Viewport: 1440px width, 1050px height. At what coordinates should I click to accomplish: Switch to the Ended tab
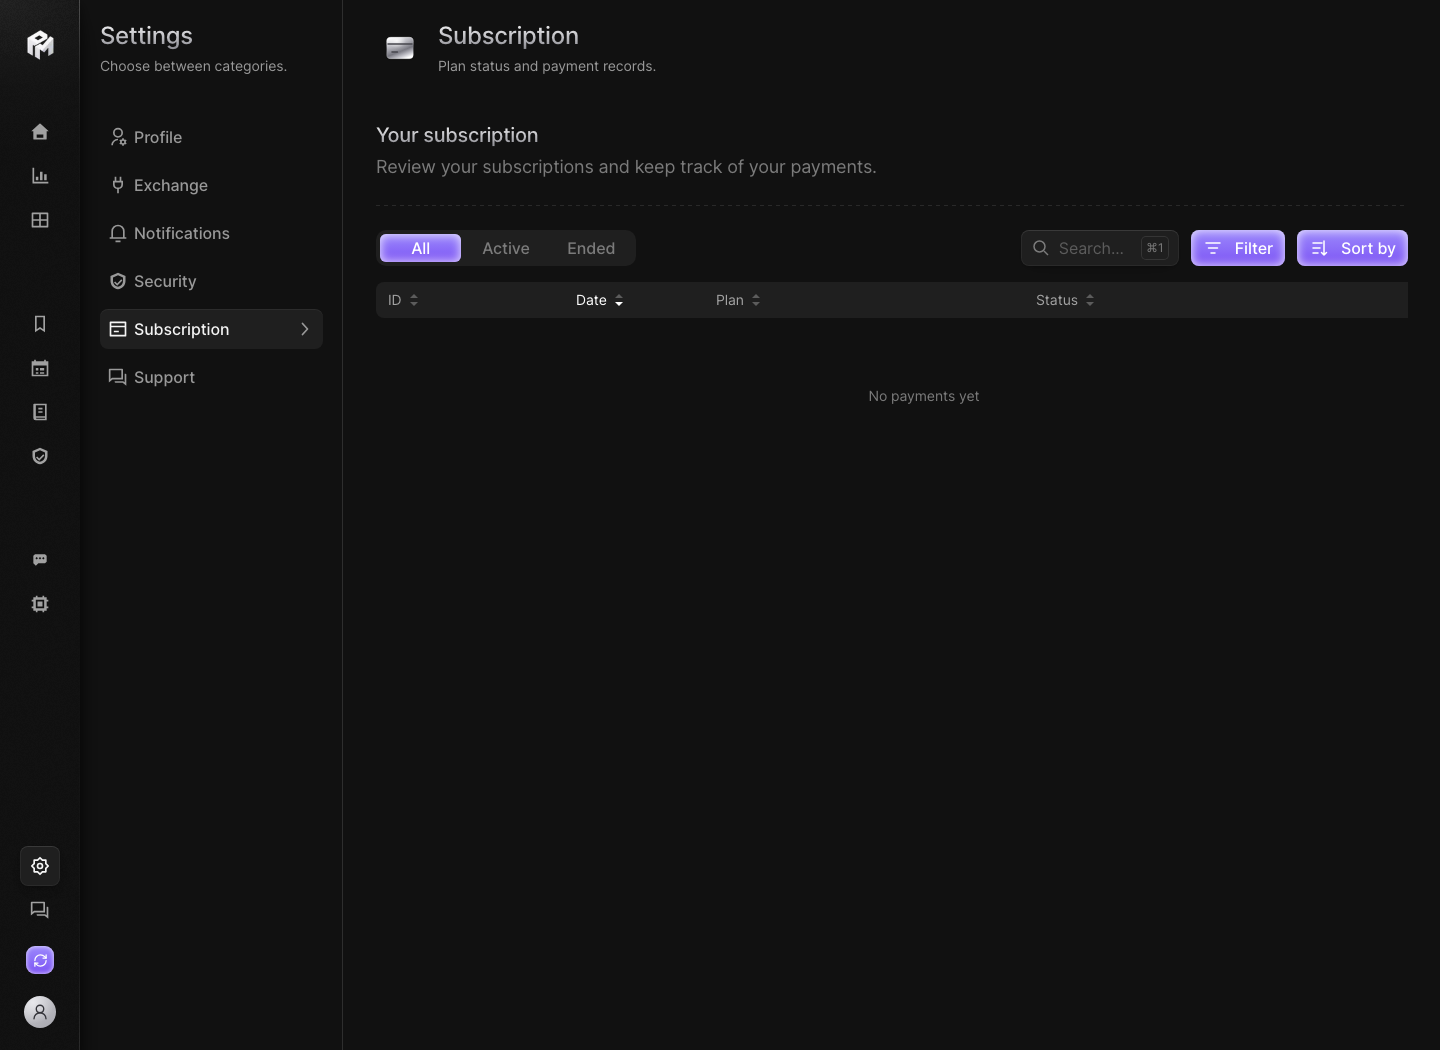tap(591, 248)
